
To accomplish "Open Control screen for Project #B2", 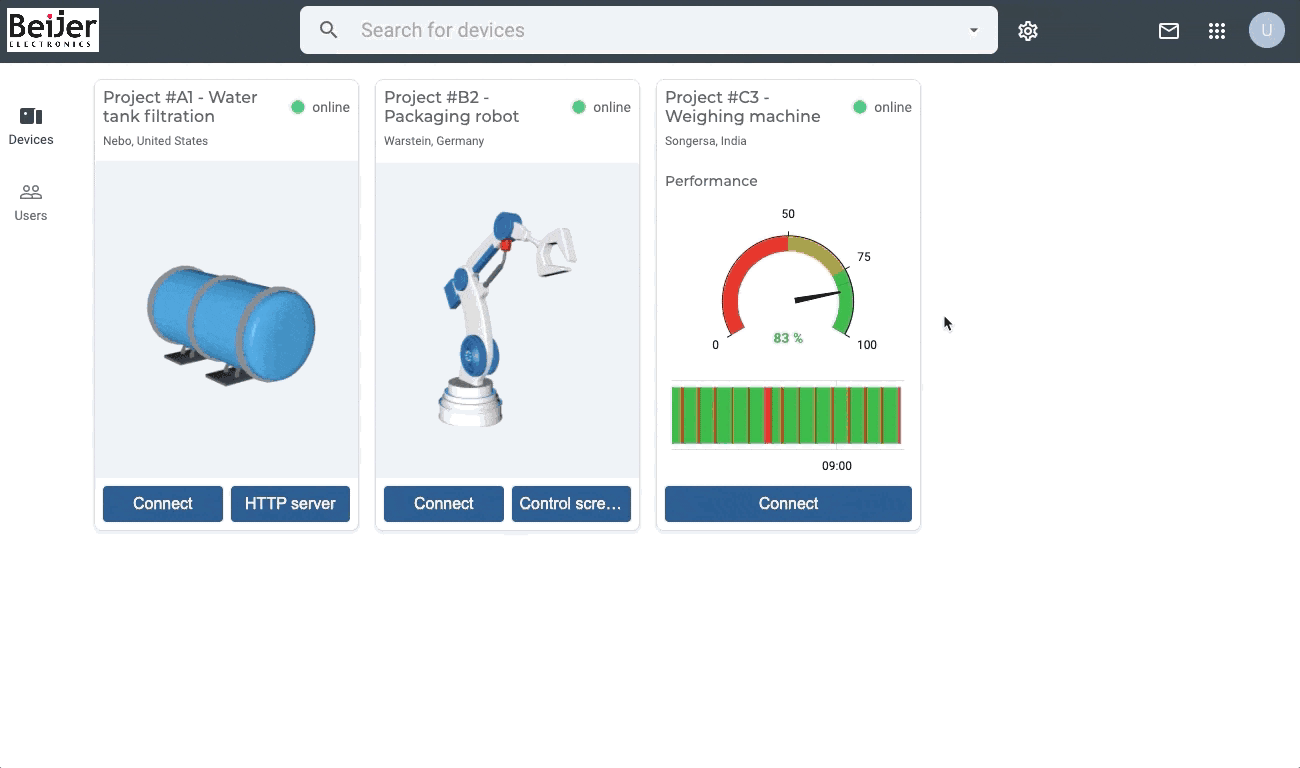I will pyautogui.click(x=571, y=504).
